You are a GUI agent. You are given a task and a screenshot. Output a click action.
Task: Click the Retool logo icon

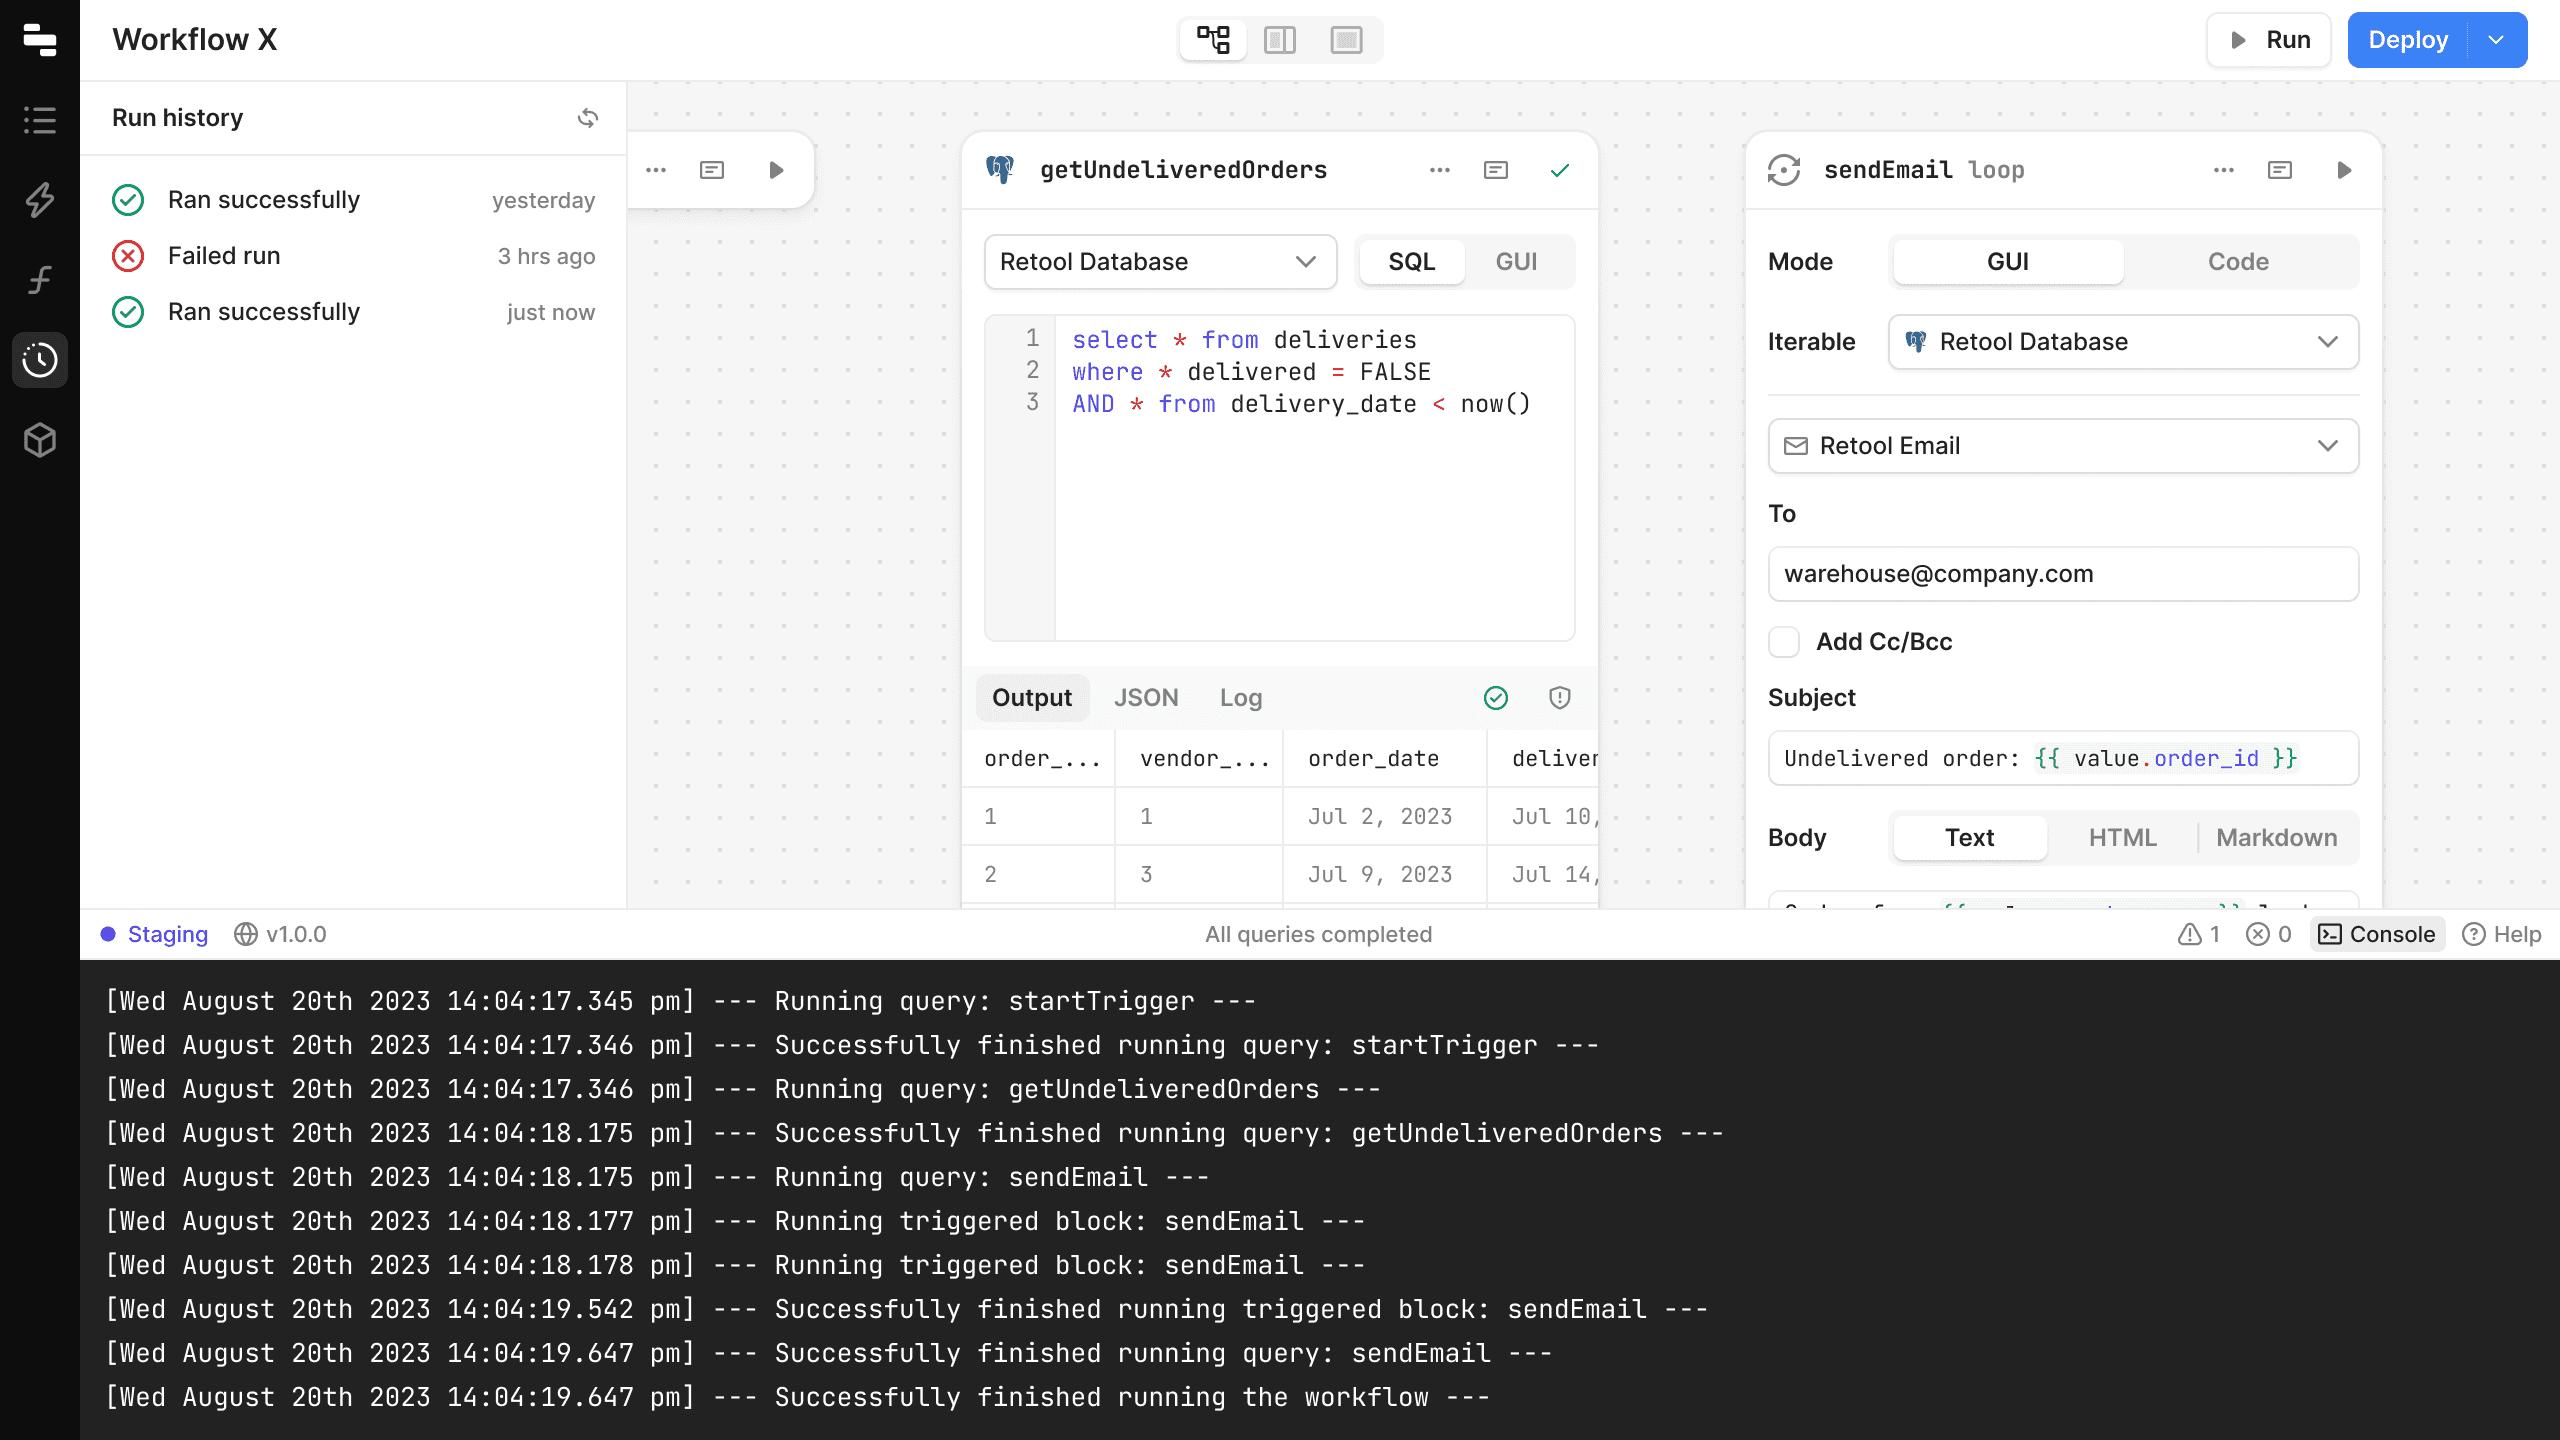pyautogui.click(x=40, y=40)
